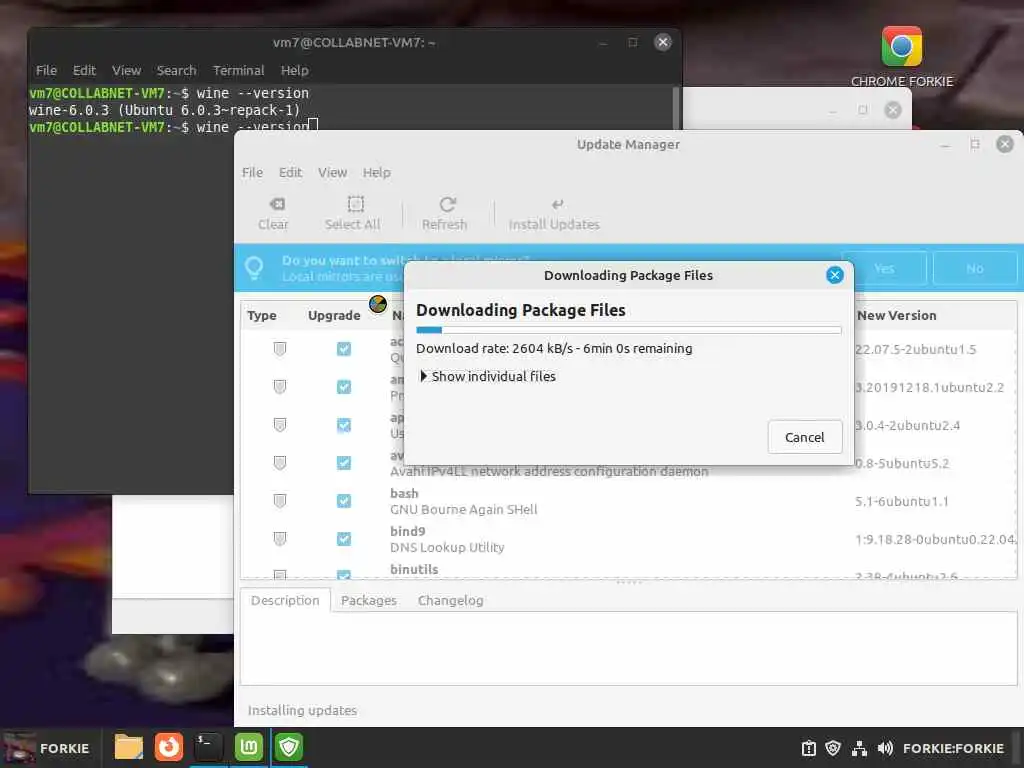The image size is (1024, 768).
Task: Expand Show individual files
Action: [487, 376]
